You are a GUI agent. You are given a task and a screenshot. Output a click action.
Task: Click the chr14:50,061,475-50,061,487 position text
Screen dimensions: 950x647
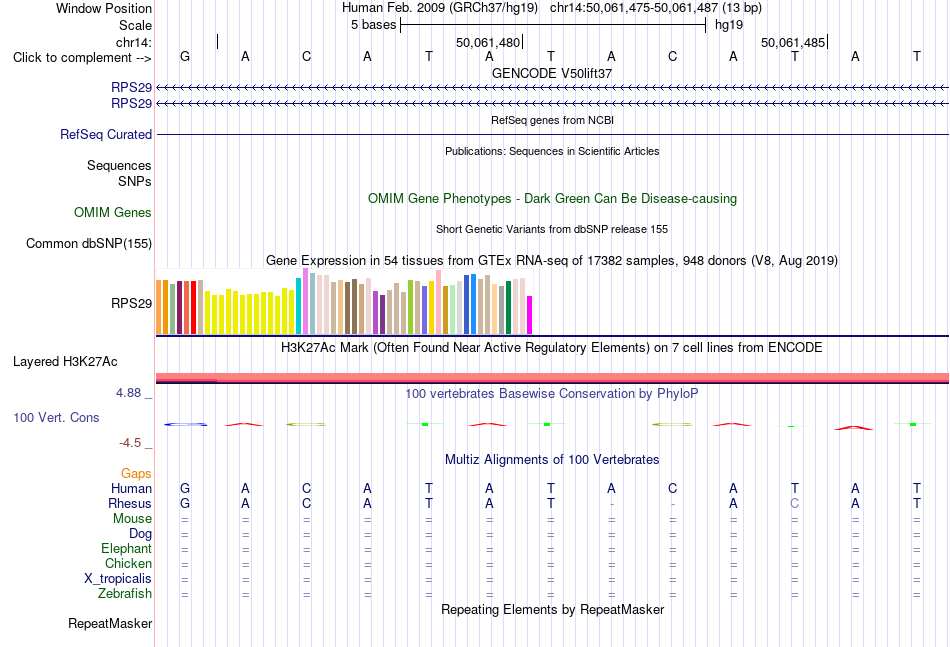[634, 8]
